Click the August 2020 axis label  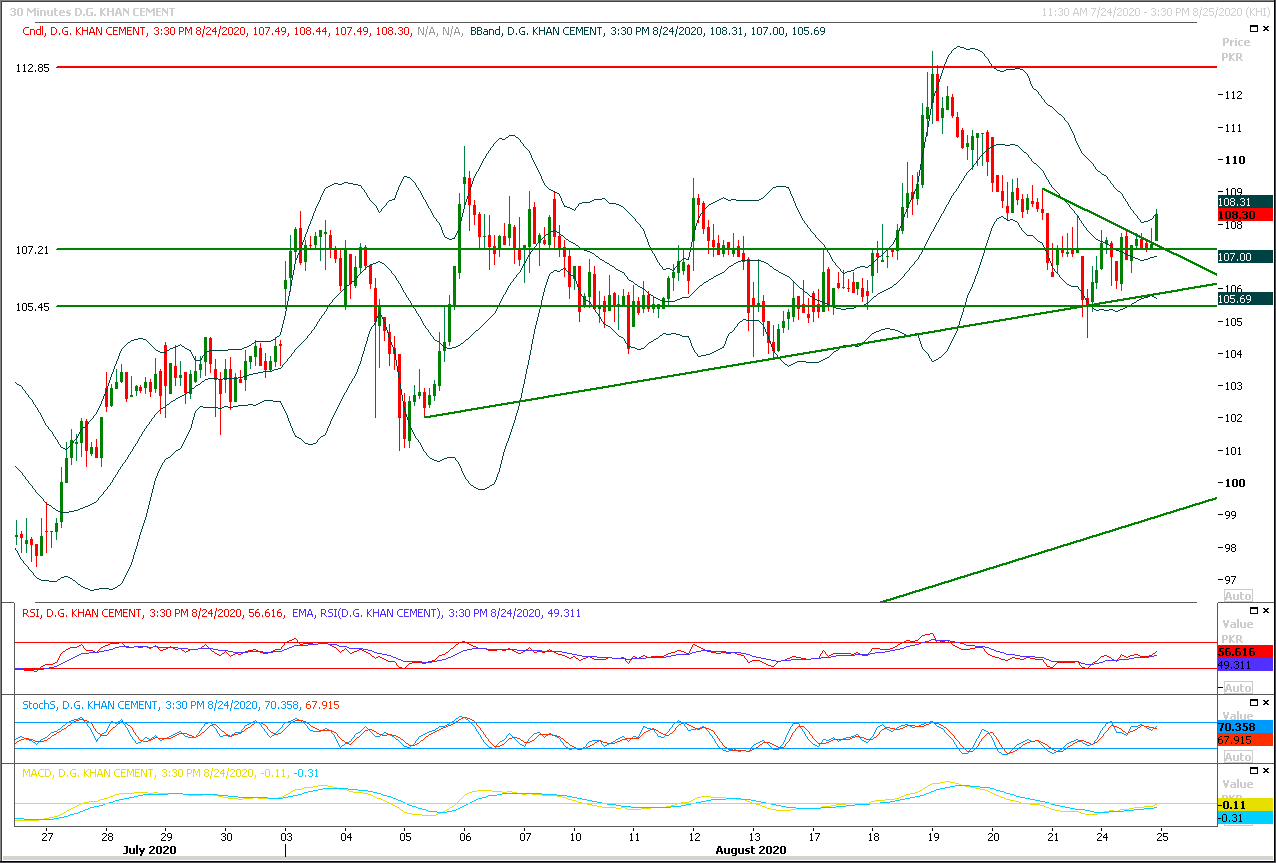[749, 850]
